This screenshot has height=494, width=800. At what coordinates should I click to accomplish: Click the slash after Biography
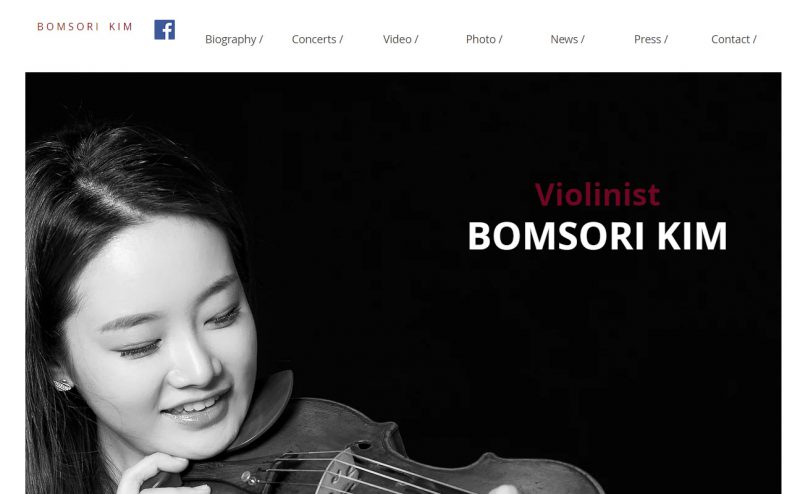(261, 39)
